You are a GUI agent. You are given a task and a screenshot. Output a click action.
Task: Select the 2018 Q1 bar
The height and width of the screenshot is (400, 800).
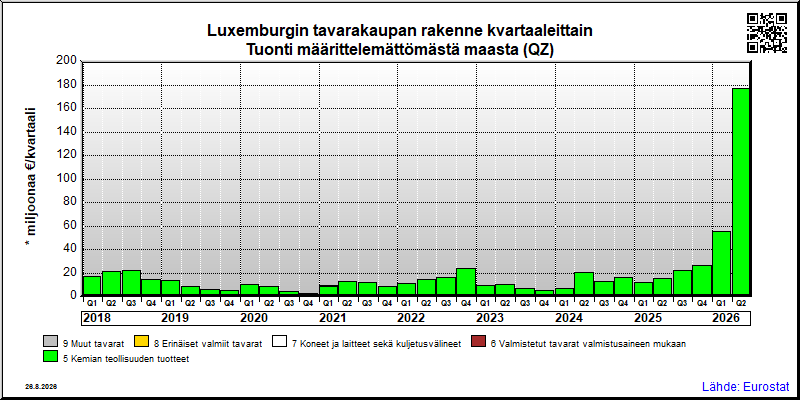tap(92, 286)
